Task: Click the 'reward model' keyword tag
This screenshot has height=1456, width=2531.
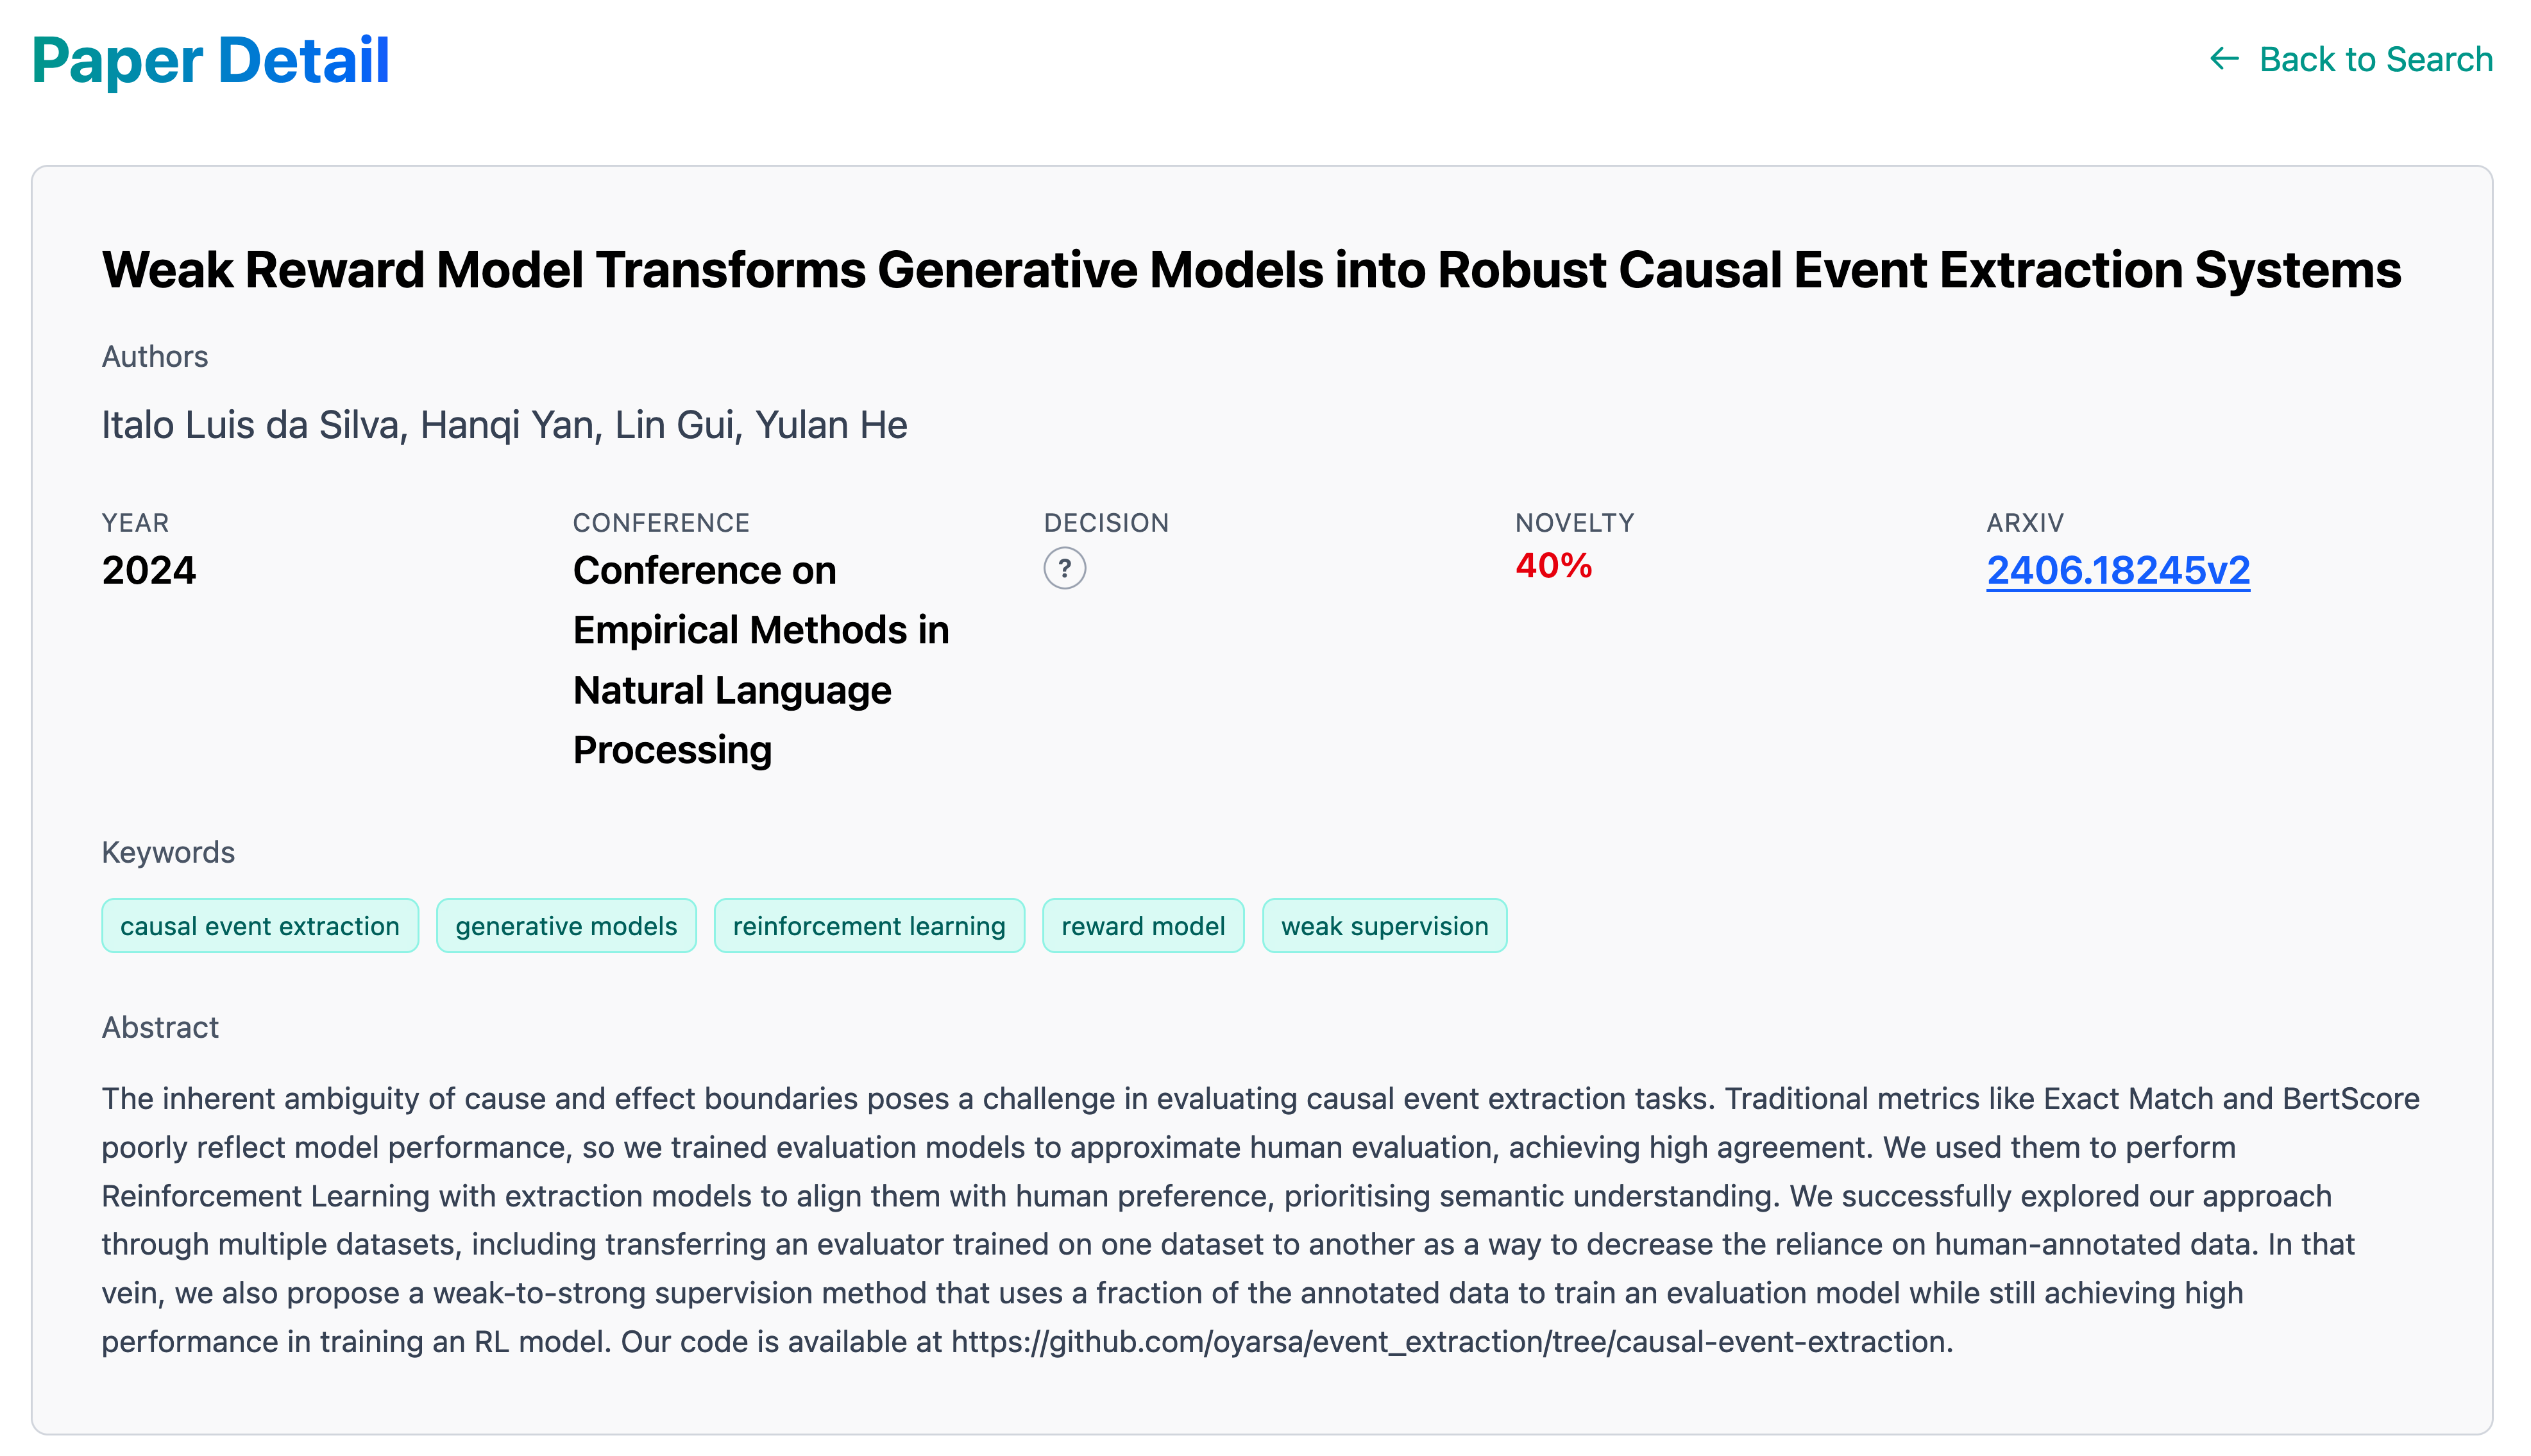Action: click(1143, 926)
